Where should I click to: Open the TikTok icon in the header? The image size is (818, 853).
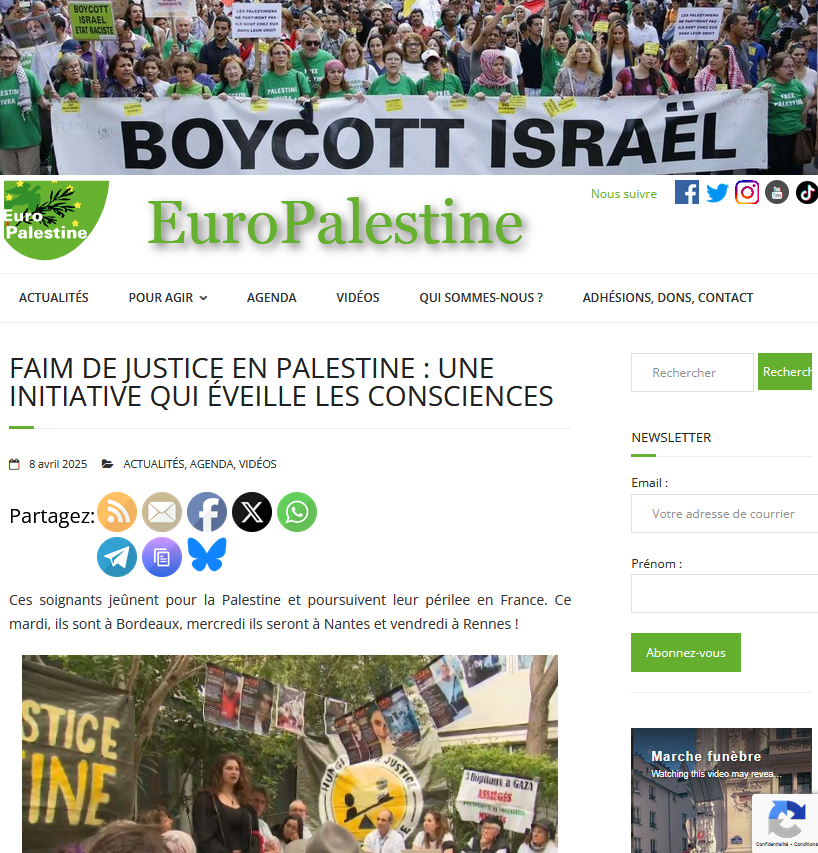point(807,193)
